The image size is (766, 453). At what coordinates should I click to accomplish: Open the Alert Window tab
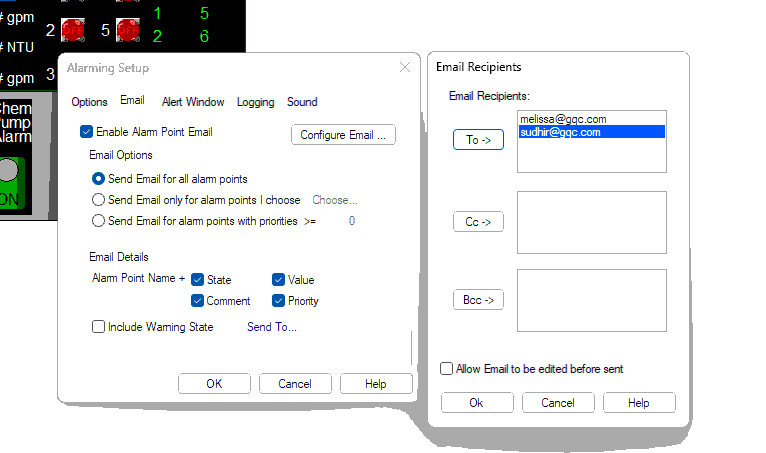point(193,102)
